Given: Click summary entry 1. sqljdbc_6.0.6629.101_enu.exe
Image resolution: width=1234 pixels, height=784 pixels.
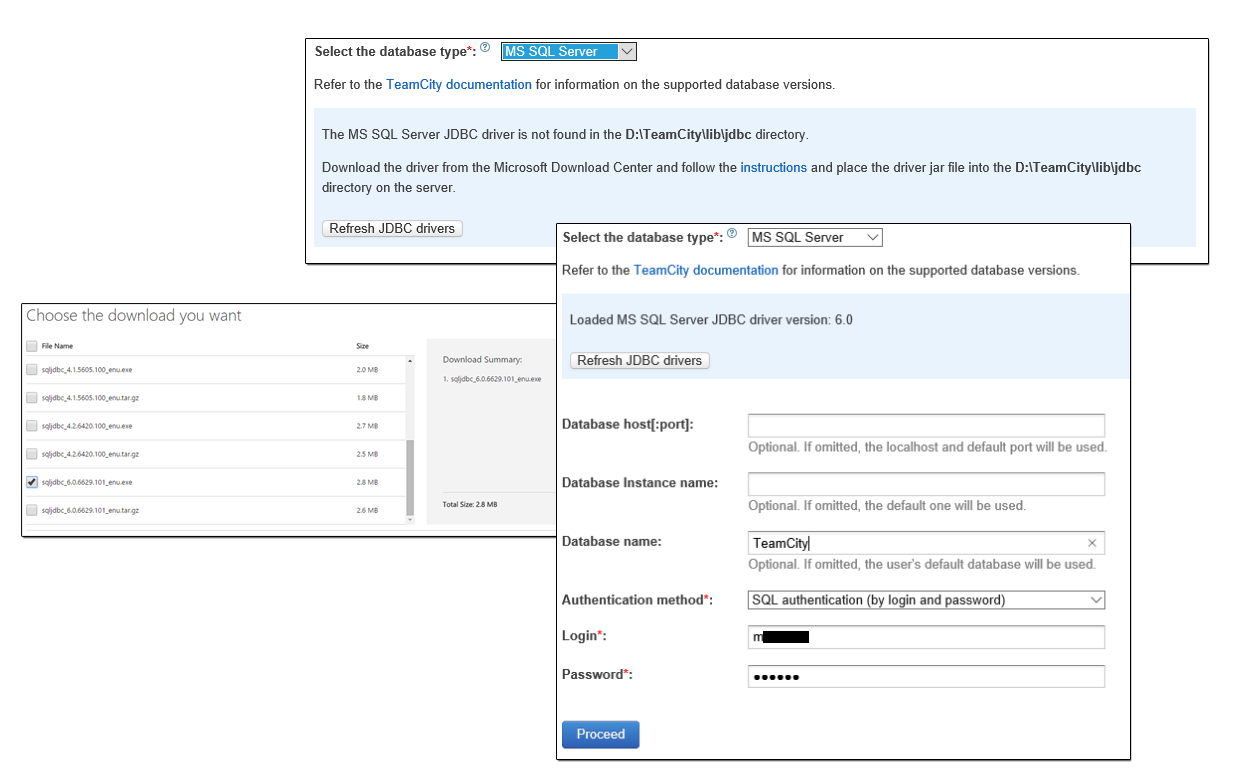Looking at the screenshot, I should coord(492,379).
